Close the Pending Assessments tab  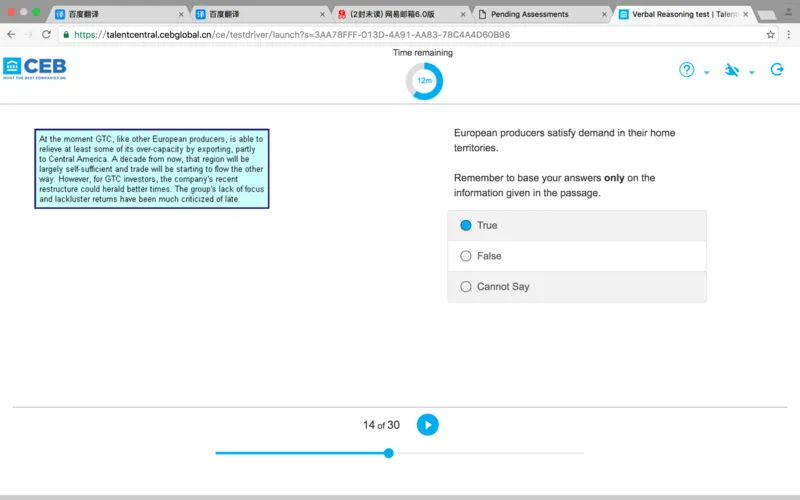click(603, 14)
